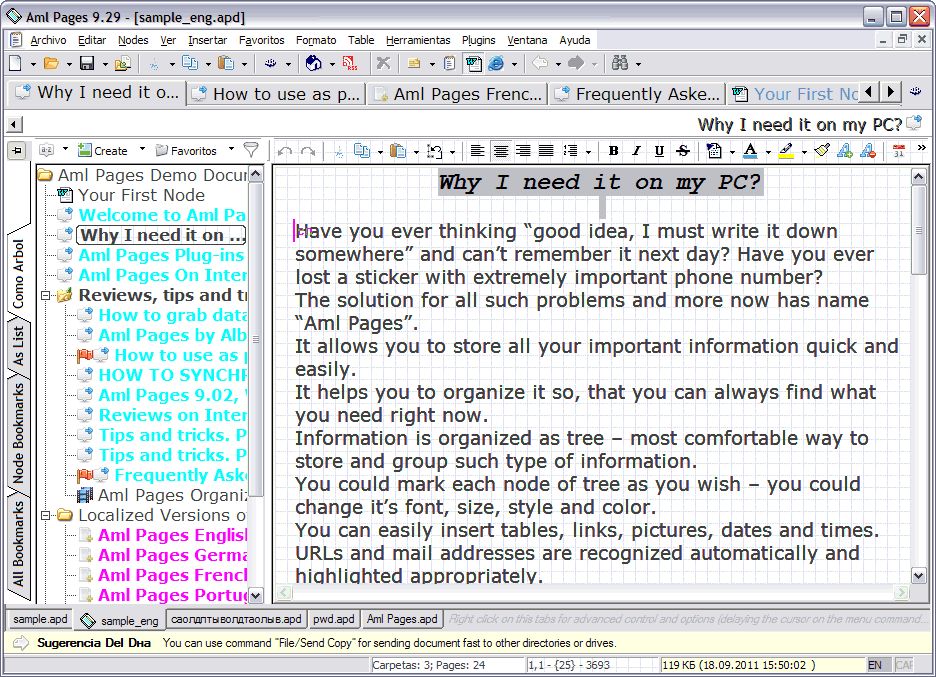Image resolution: width=936 pixels, height=677 pixels.
Task: Click the undo arrow in the editor toolbar
Action: (285, 151)
